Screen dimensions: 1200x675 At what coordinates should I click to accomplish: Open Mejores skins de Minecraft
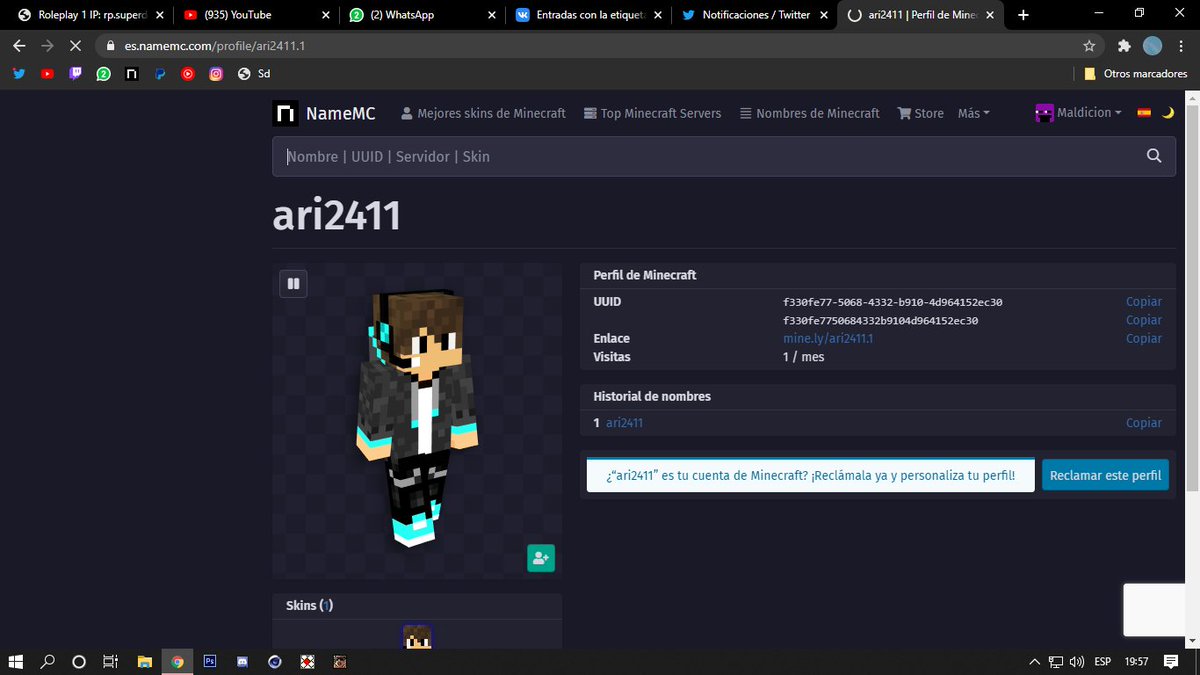(x=483, y=113)
